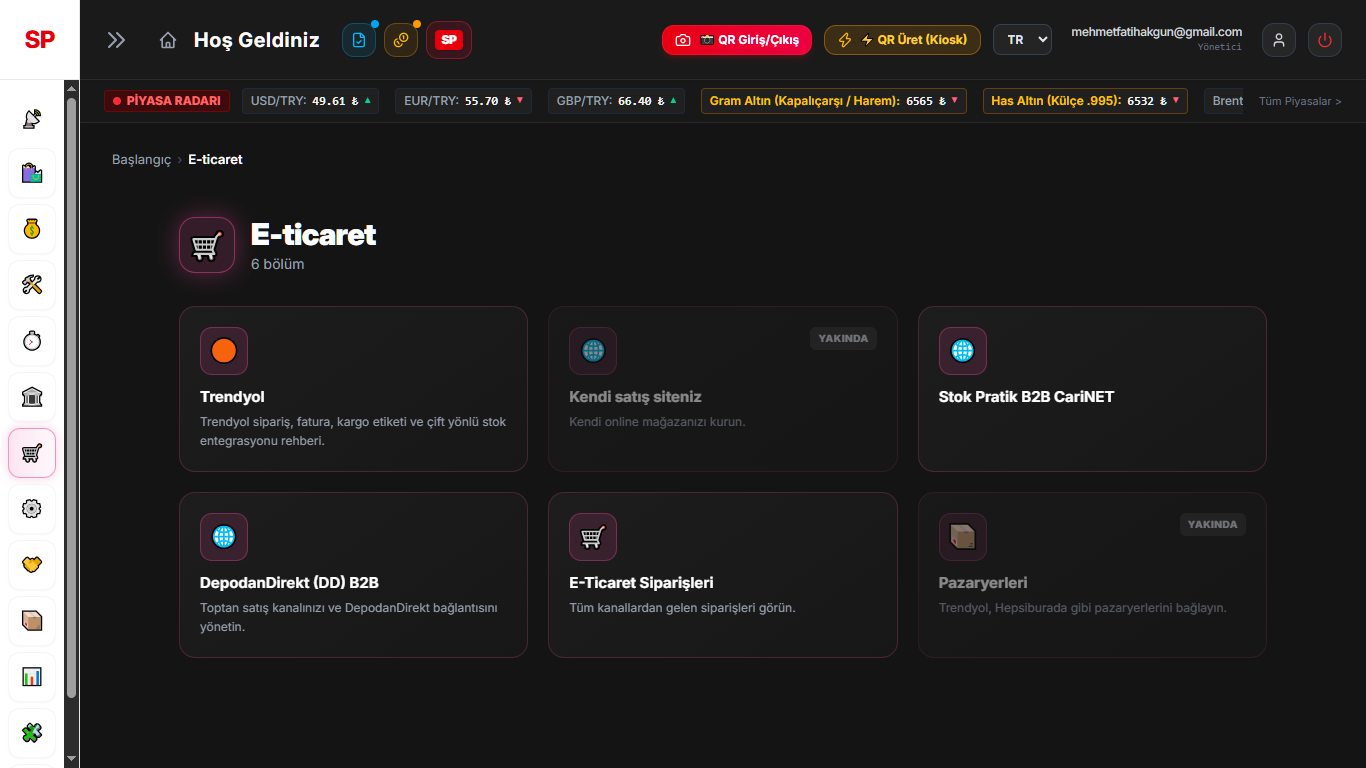Click the QR Üret (Kiosk) button
1366x768 pixels.
(x=902, y=40)
